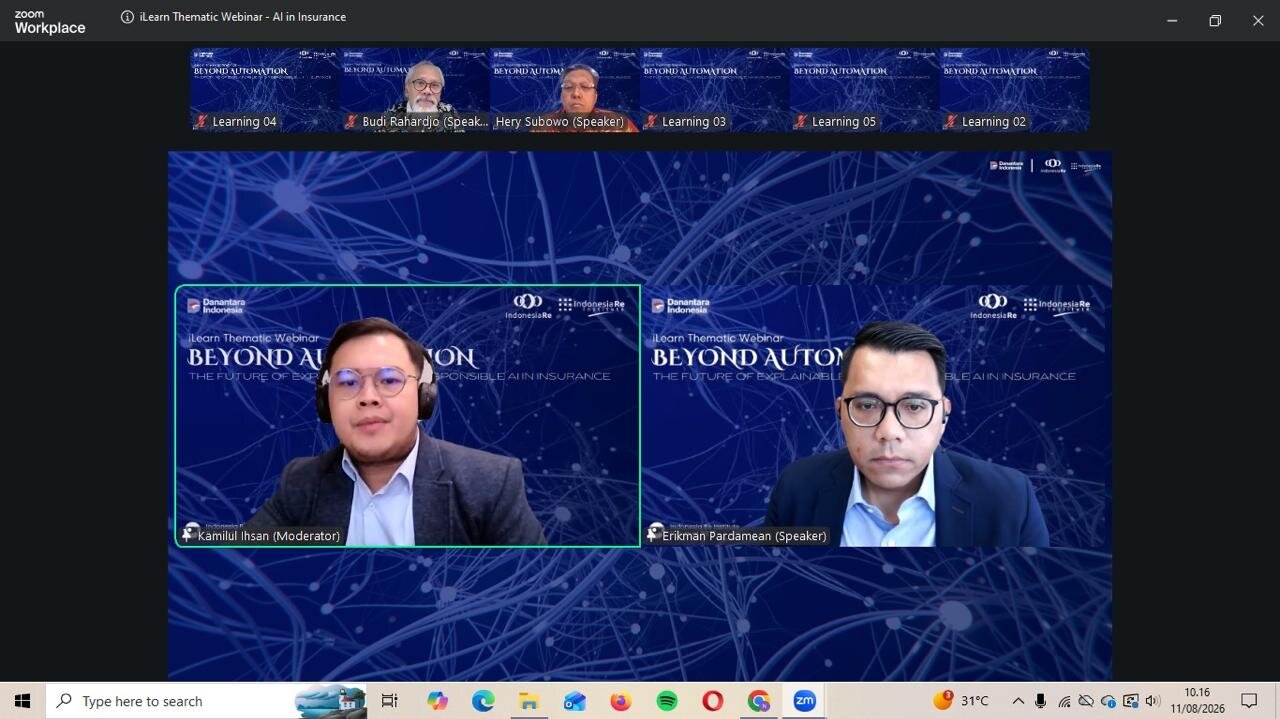Open Firefox from the taskbar
Screen dimensions: 1280x719
621,701
